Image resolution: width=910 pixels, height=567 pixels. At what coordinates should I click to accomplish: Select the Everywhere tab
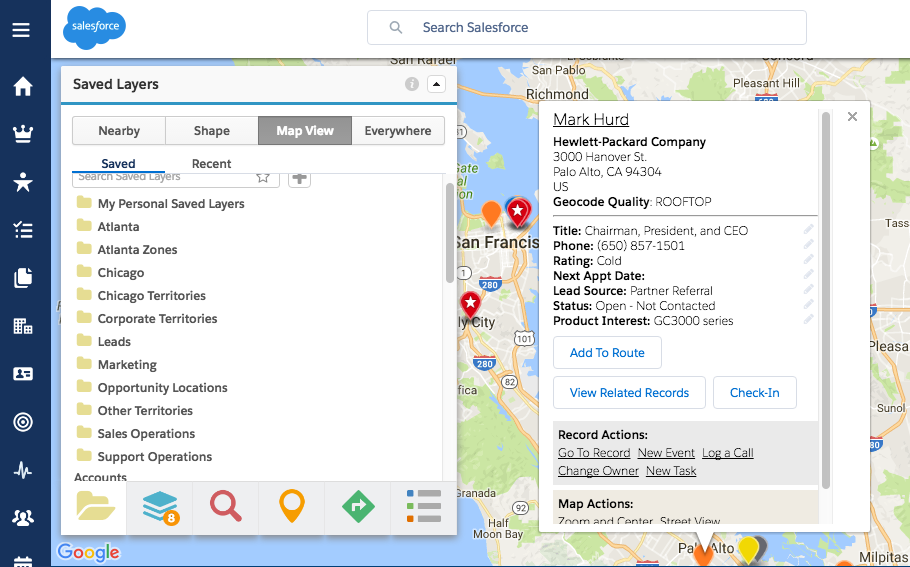[x=398, y=131]
